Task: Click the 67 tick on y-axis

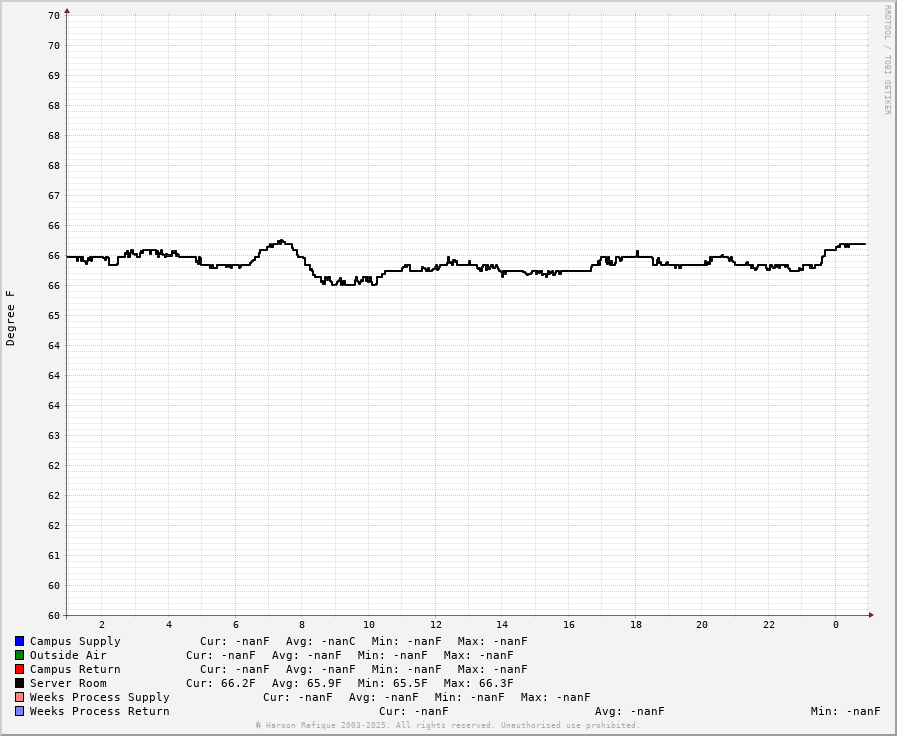Action: pyautogui.click(x=54, y=195)
